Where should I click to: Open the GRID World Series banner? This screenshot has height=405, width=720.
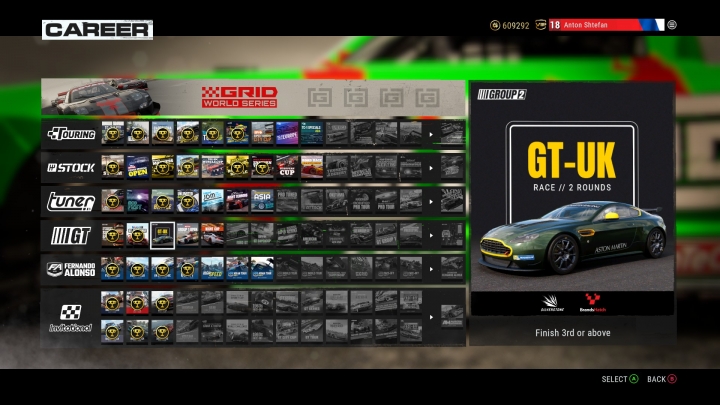253,97
